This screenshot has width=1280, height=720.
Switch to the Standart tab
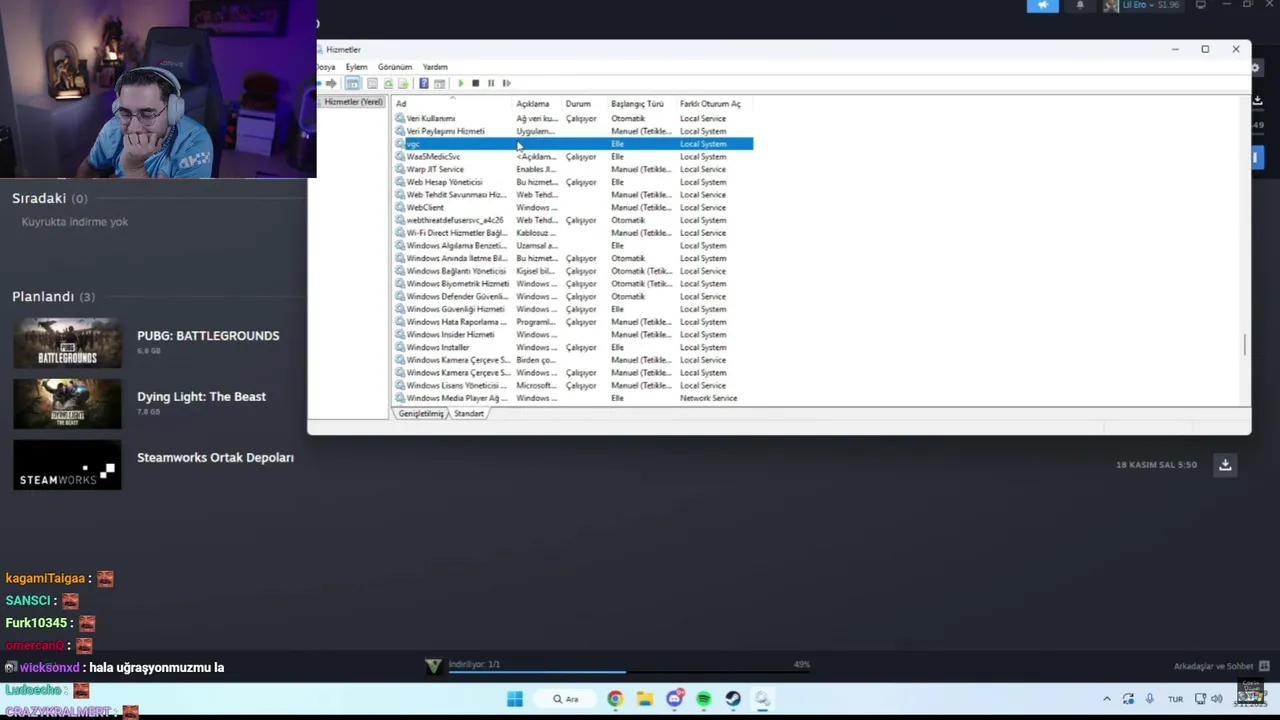469,413
